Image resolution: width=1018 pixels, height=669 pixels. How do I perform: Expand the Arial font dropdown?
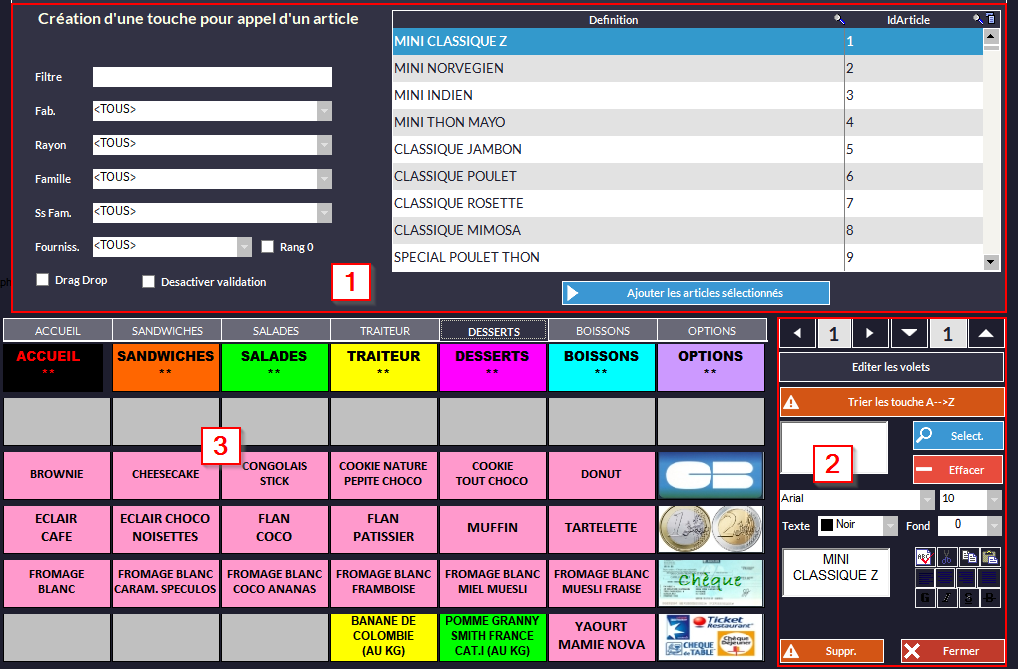tap(926, 499)
